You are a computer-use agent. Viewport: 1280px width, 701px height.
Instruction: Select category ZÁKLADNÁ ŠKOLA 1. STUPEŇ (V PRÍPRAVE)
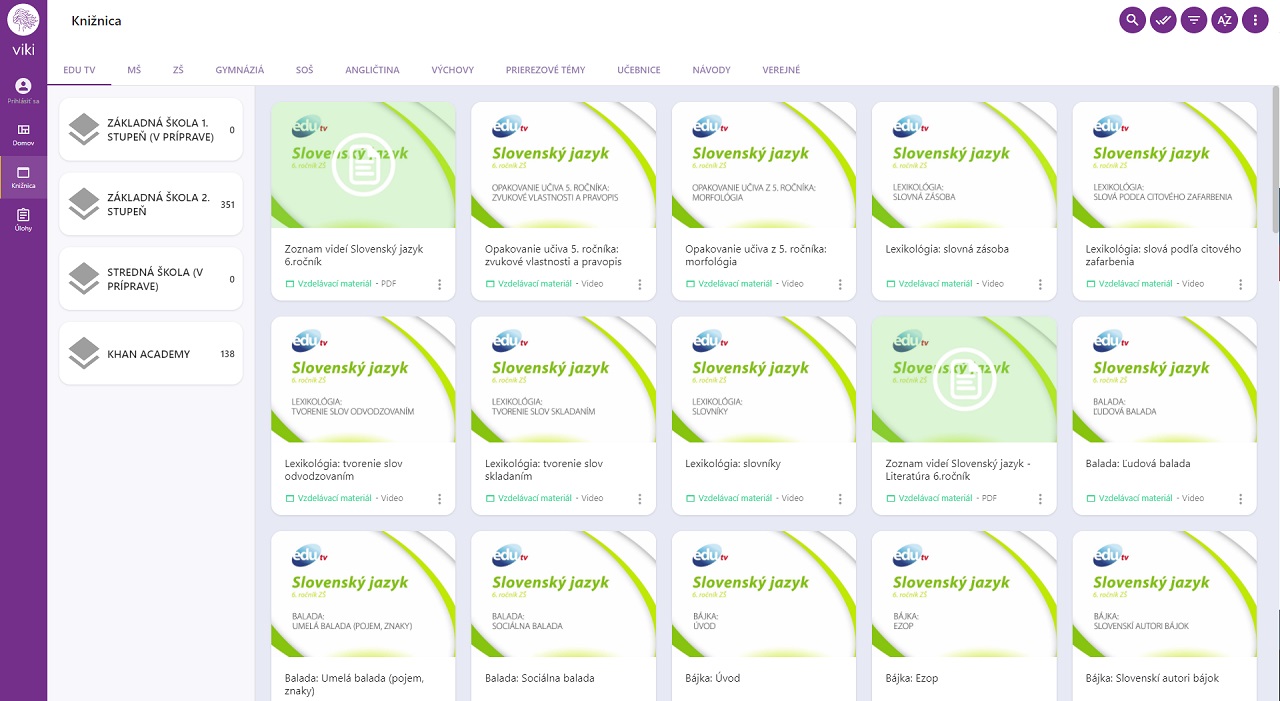point(151,130)
